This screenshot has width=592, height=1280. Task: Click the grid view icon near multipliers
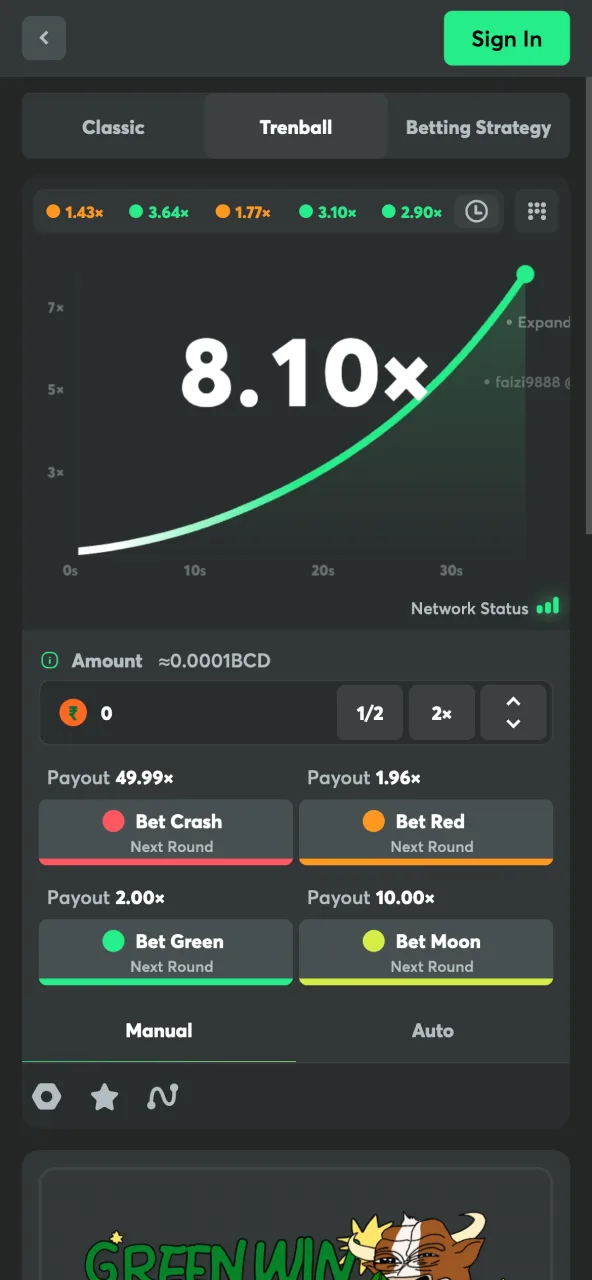537,211
